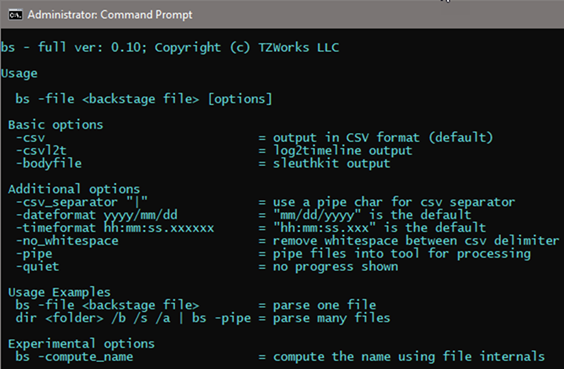564x369 pixels.
Task: Click the Usage Examples heading
Action: [59, 292]
